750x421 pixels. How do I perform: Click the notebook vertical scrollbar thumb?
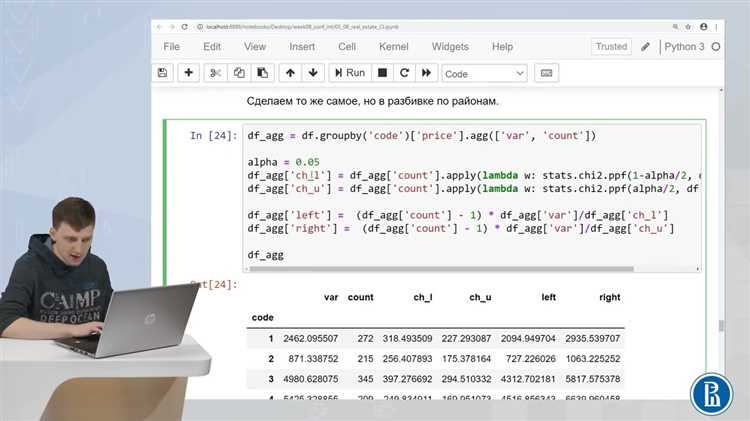click(721, 326)
